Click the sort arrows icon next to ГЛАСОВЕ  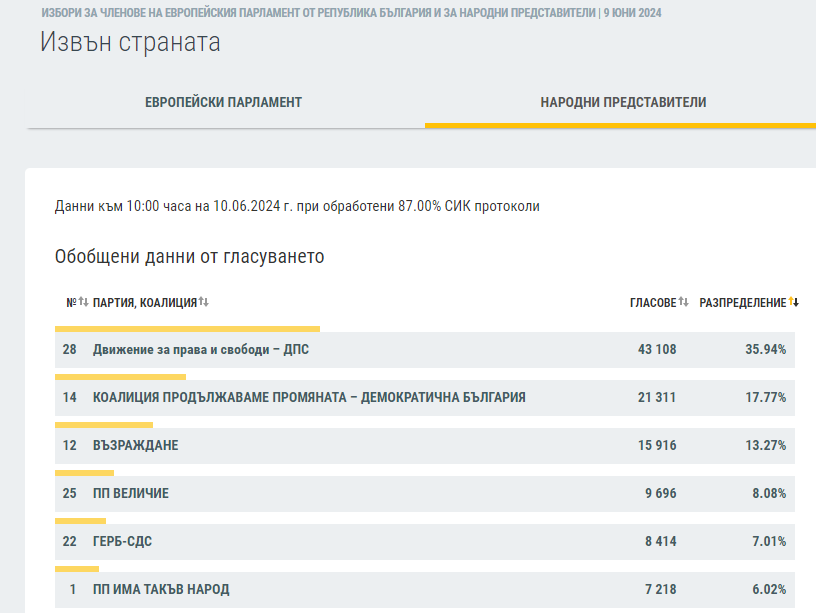click(684, 302)
